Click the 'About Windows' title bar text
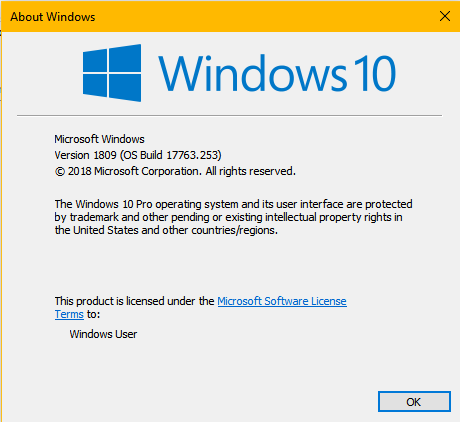 [53, 17]
